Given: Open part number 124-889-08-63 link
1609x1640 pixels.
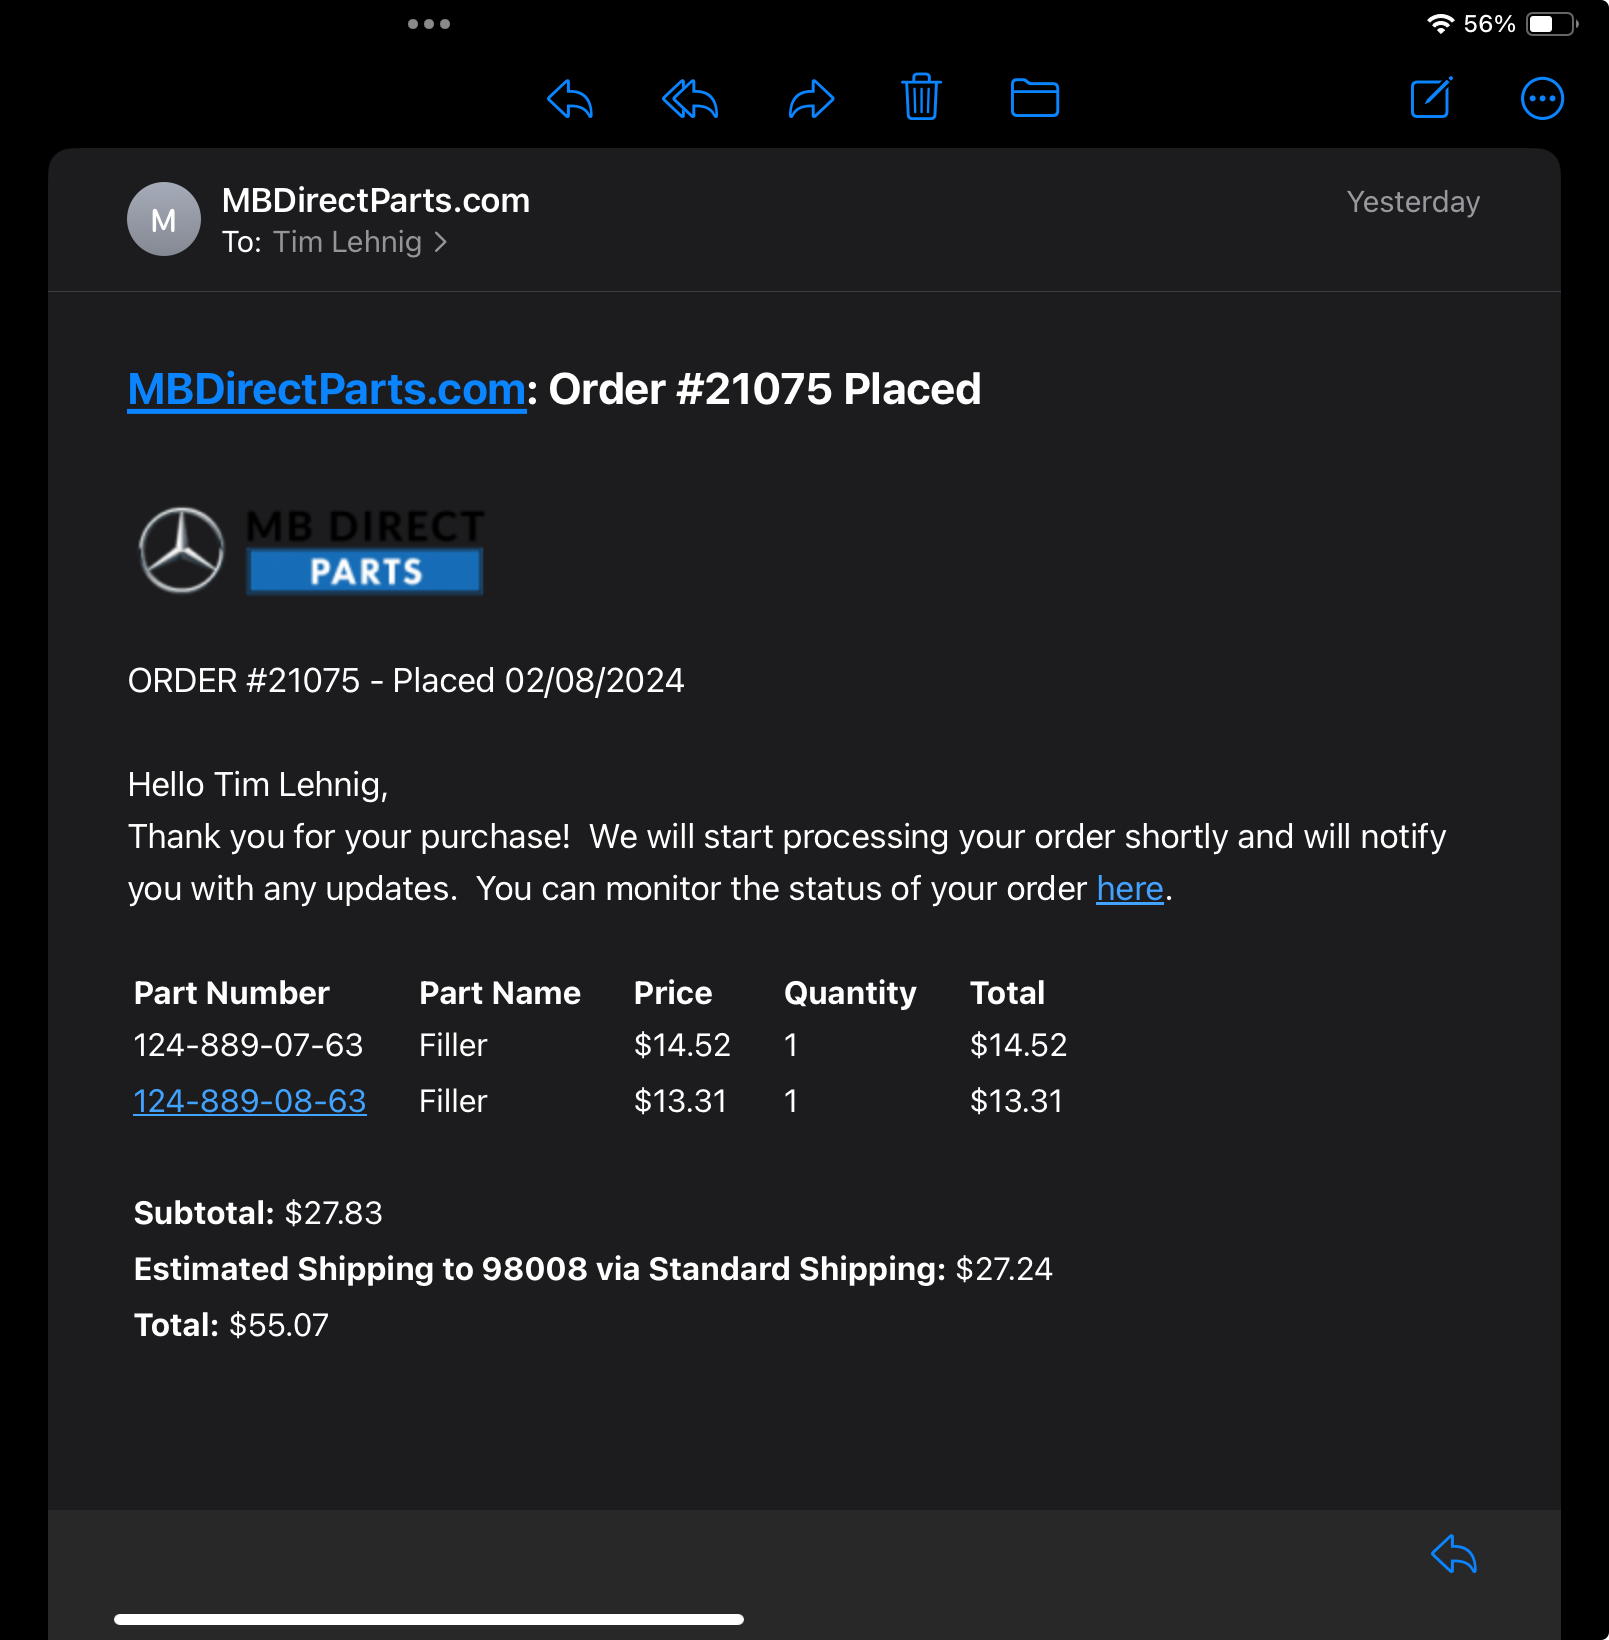Looking at the screenshot, I should click(x=250, y=1101).
